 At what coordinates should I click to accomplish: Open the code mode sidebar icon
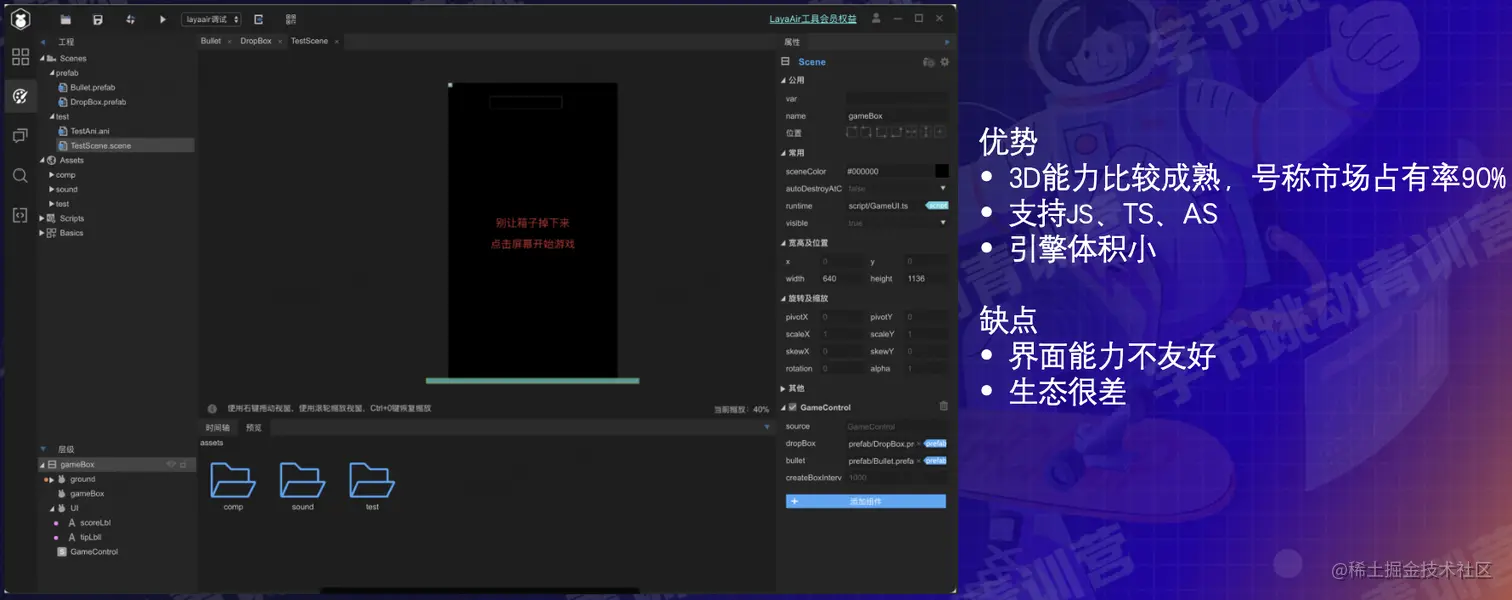(20, 215)
